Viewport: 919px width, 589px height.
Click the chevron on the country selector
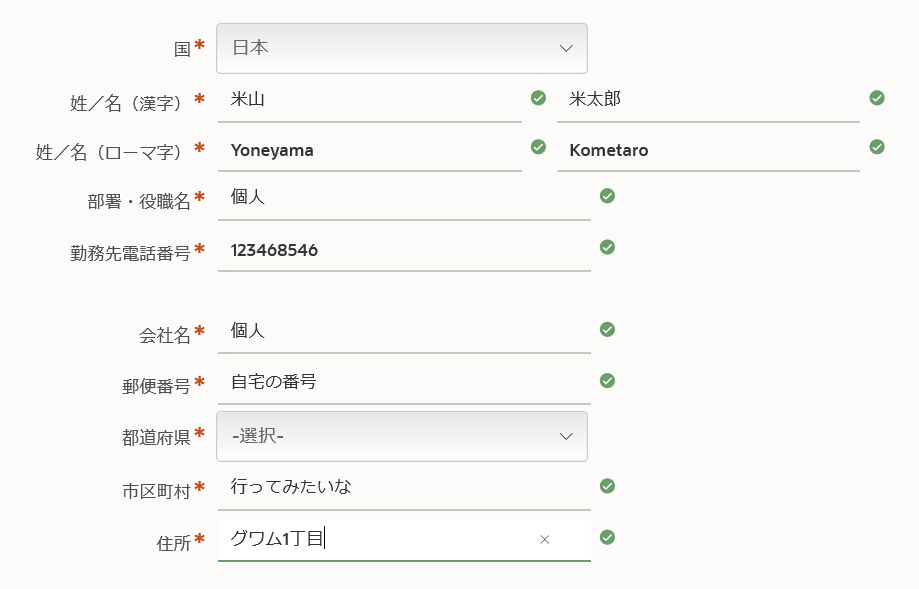565,47
